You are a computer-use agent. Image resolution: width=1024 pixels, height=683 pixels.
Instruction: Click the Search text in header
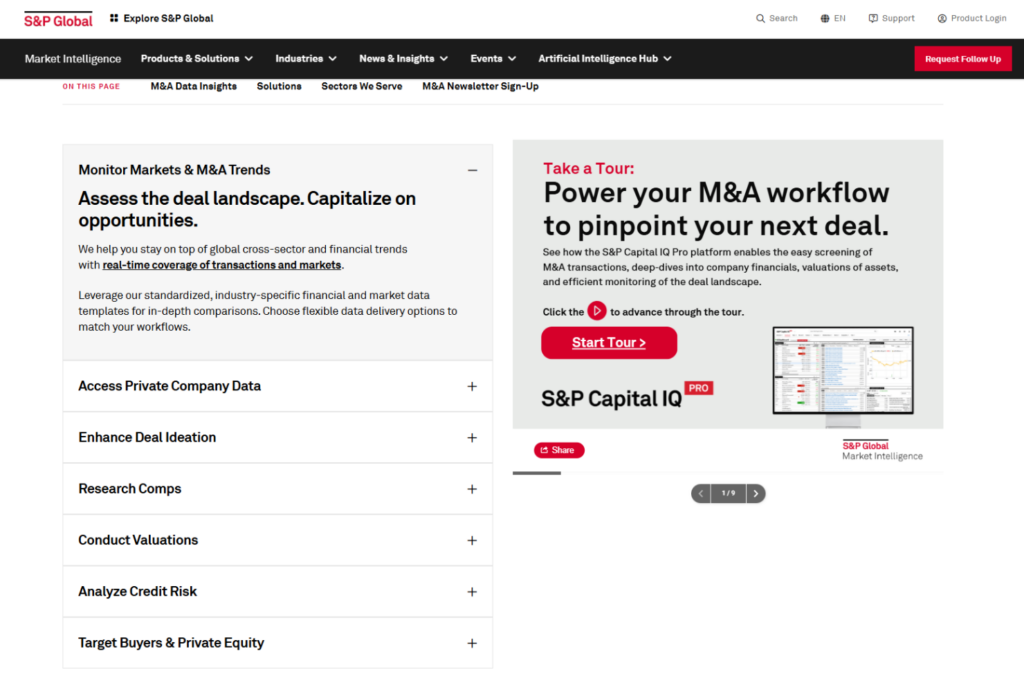783,18
